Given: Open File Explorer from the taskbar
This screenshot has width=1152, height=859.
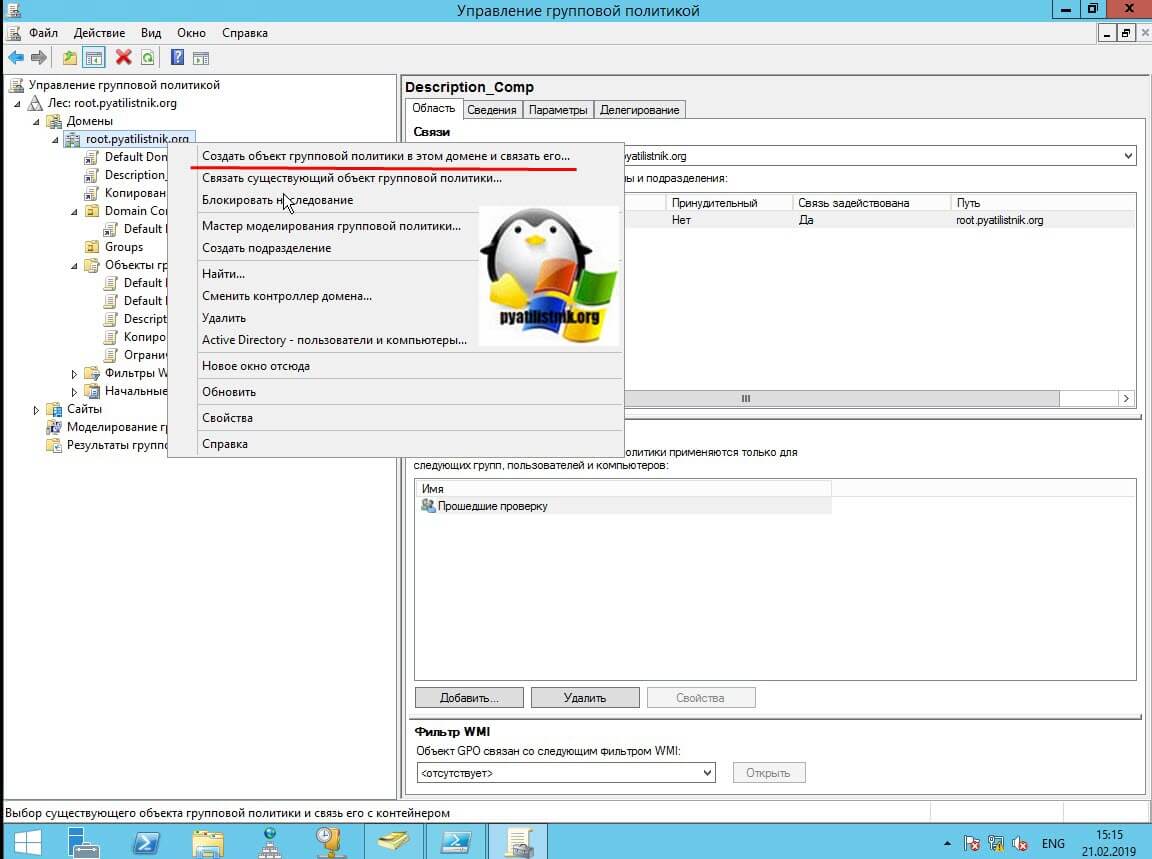Looking at the screenshot, I should tap(207, 842).
